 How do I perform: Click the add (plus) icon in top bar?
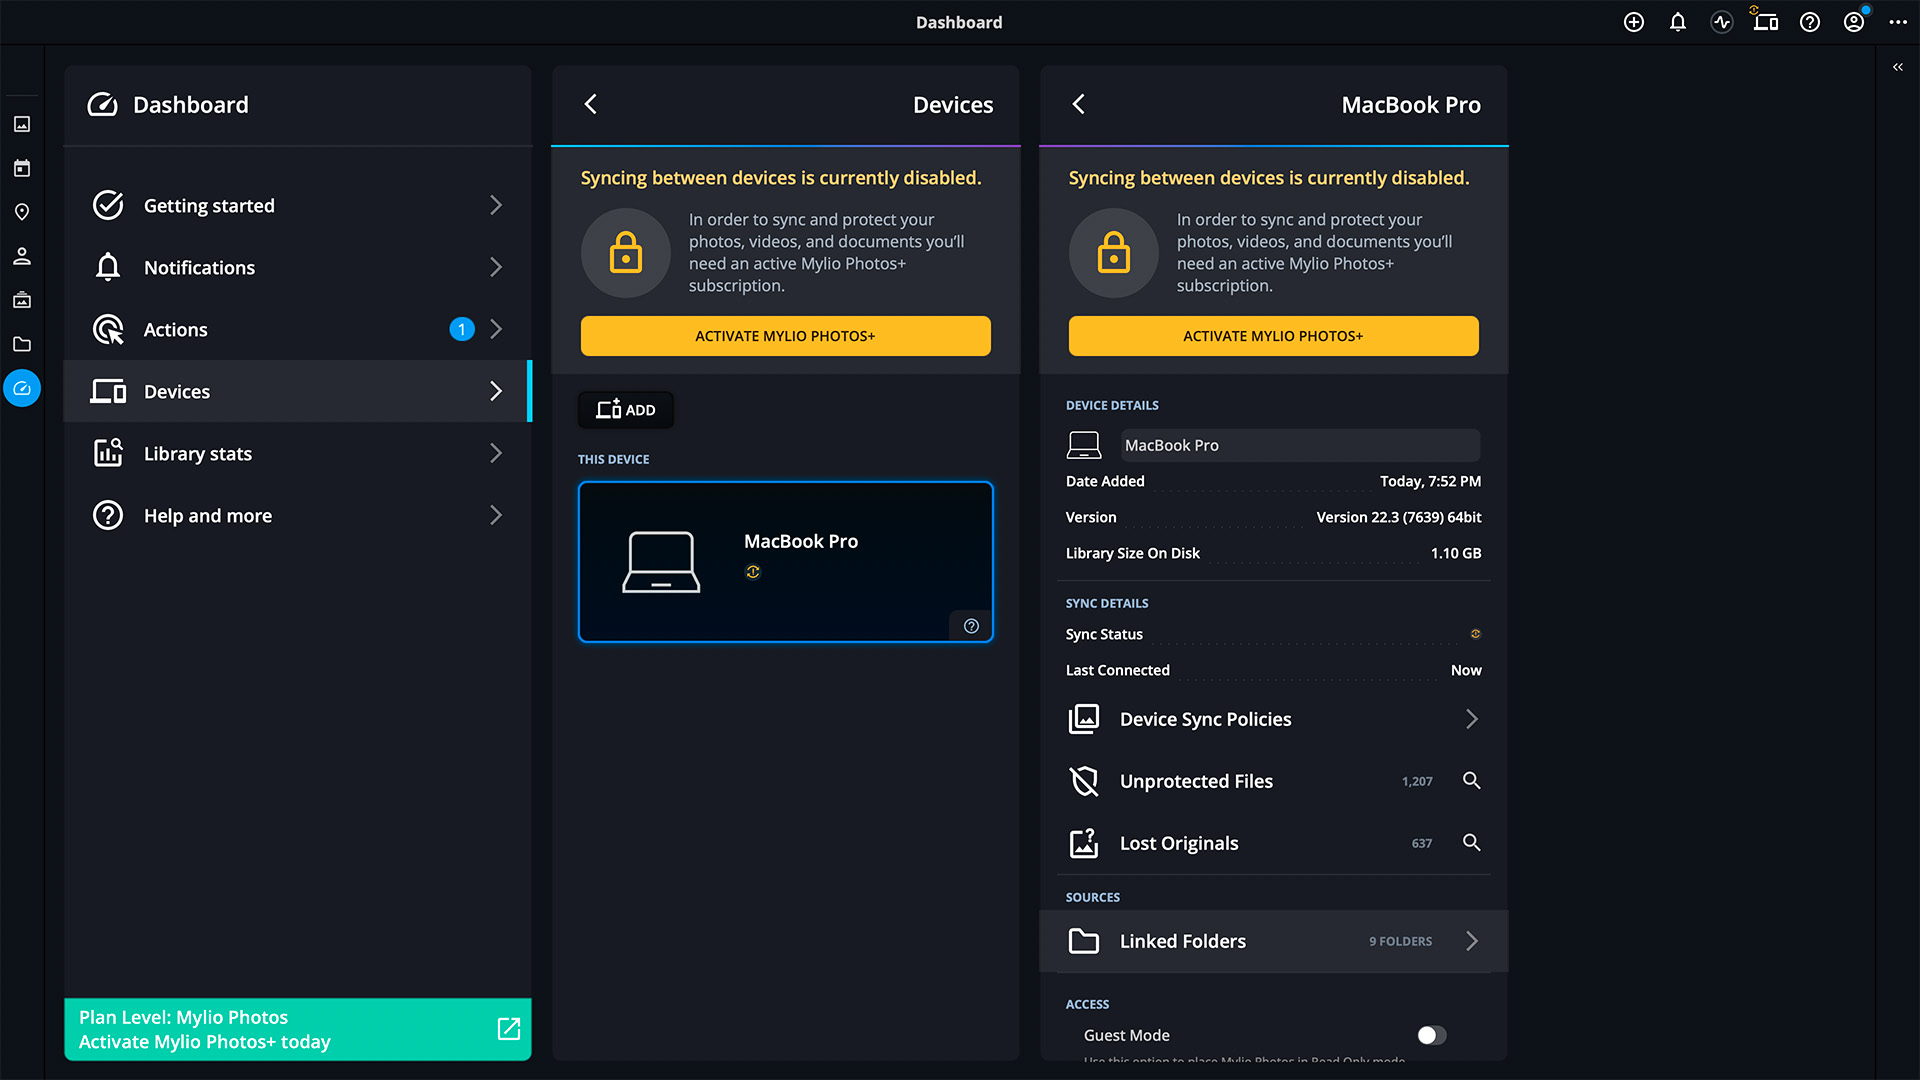[1634, 22]
